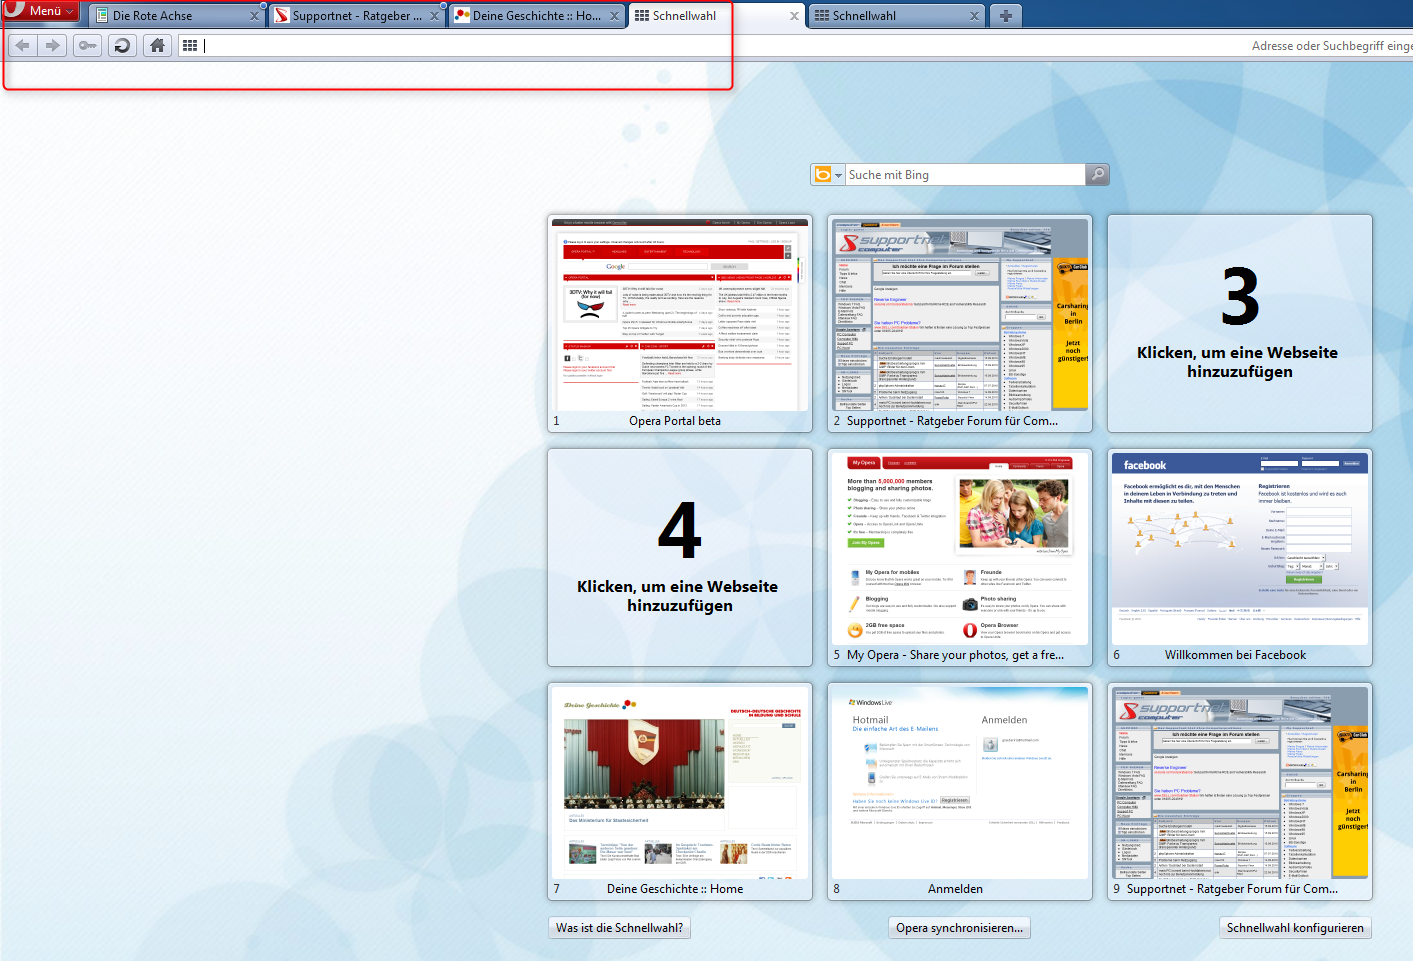Close the Deine Geschichte tab
Screen dimensions: 1413x961
(615, 16)
